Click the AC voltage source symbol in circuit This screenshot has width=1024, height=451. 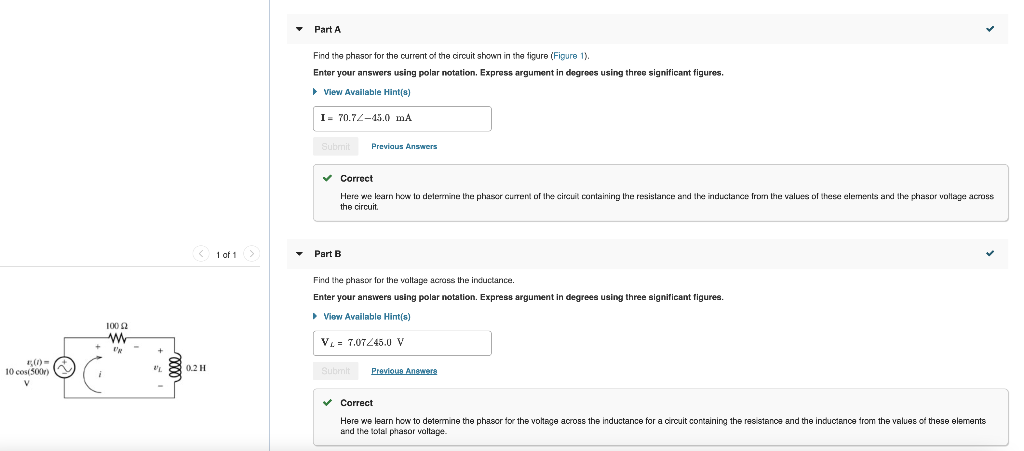click(x=66, y=368)
